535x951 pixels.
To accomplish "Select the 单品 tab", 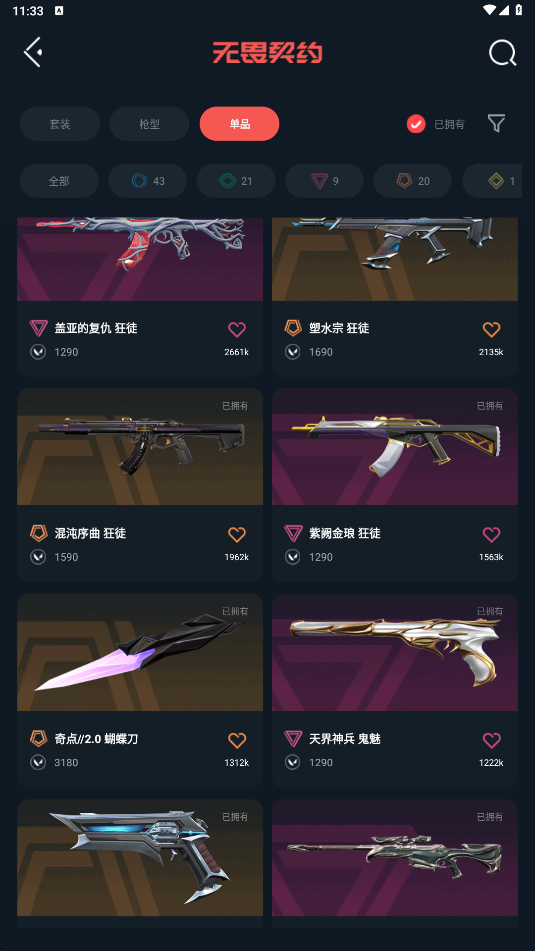I will click(240, 124).
